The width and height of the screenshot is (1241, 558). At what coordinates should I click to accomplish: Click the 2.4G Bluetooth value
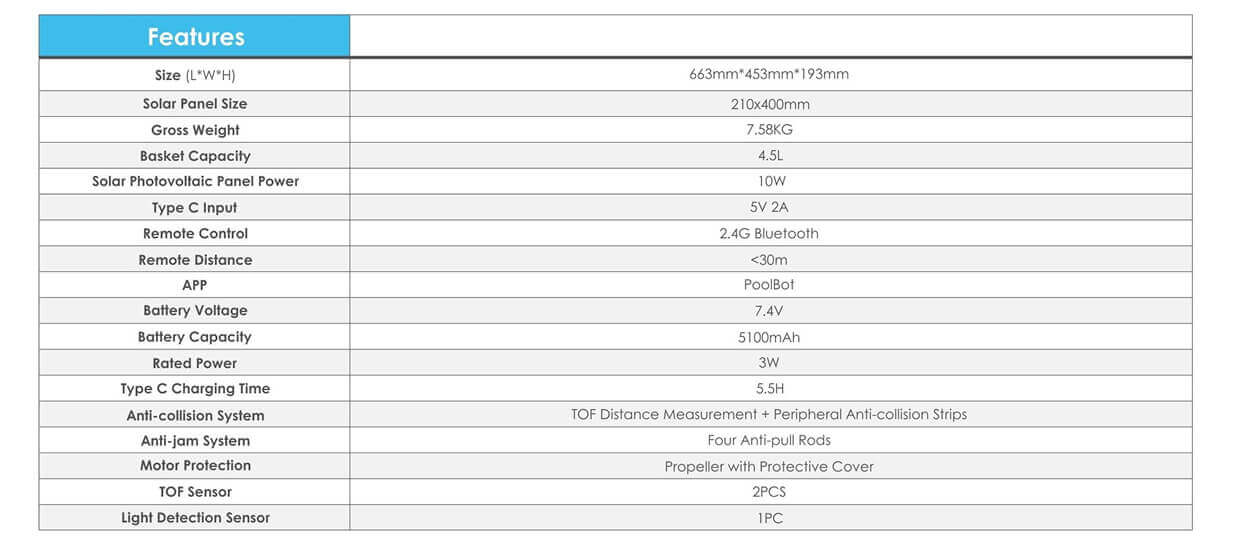[769, 234]
